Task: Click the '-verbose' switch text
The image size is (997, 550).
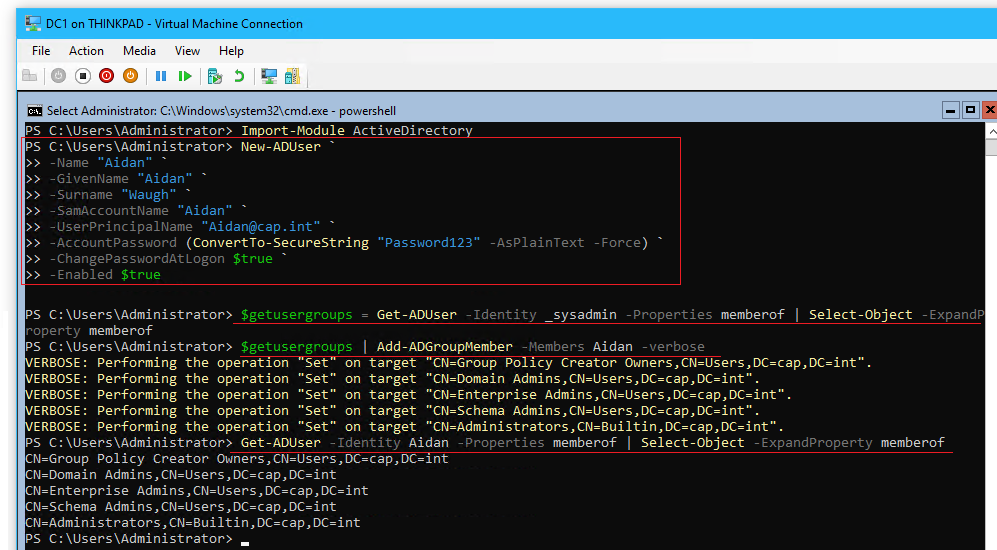Action: pyautogui.click(x=673, y=347)
